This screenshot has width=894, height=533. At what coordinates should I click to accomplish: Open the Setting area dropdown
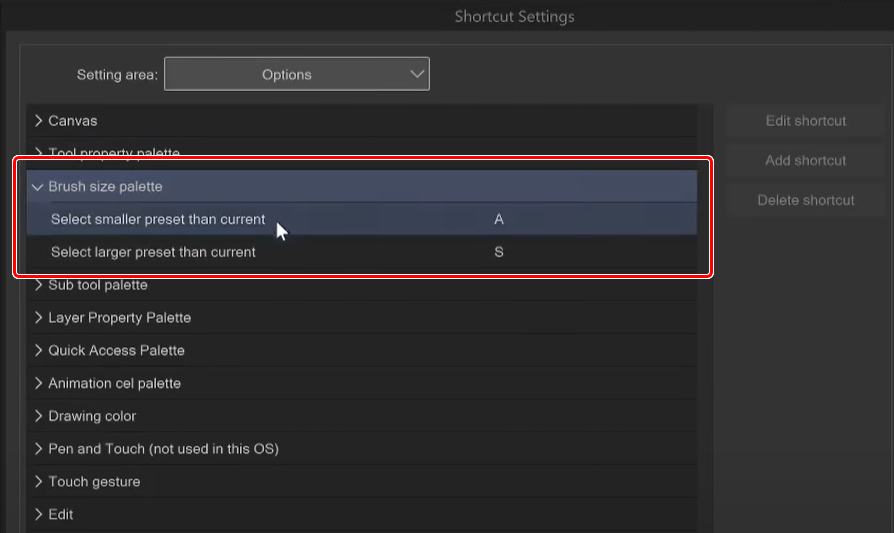click(x=296, y=74)
